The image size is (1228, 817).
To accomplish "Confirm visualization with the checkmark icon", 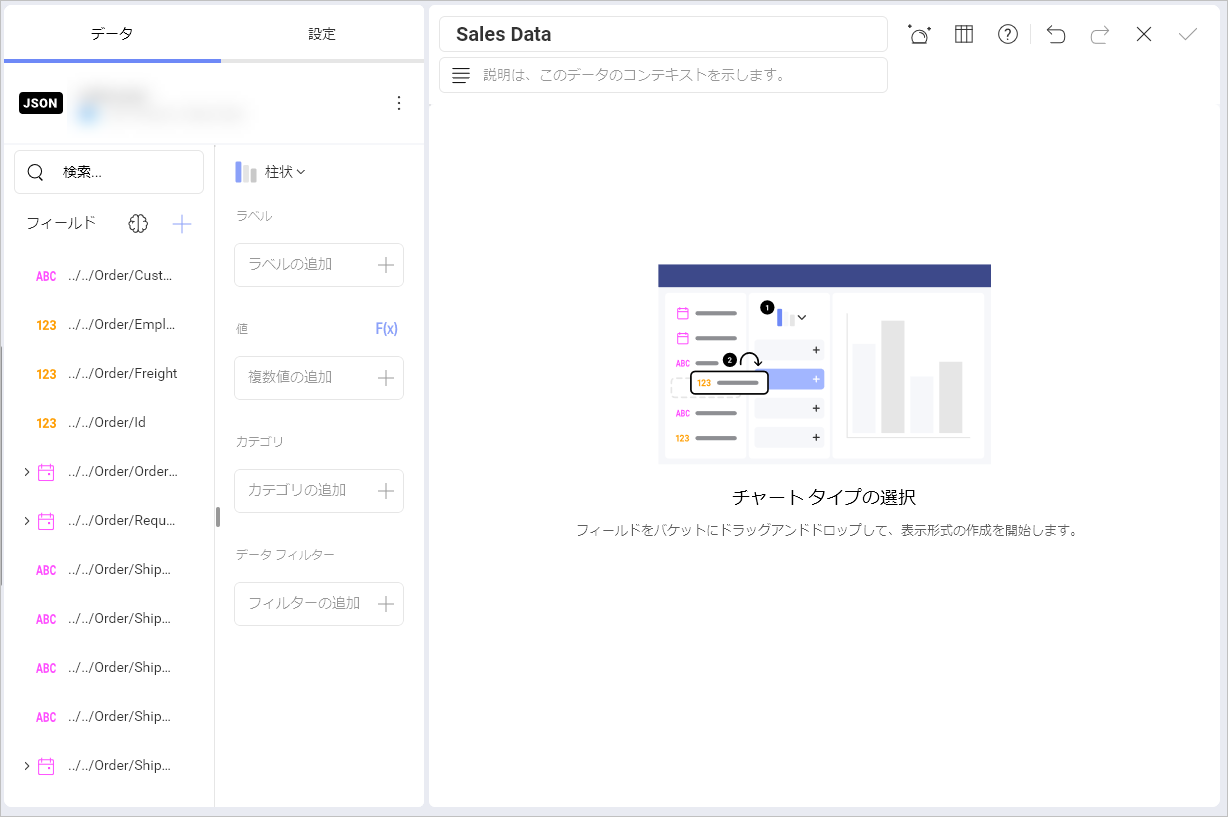I will click(x=1188, y=34).
